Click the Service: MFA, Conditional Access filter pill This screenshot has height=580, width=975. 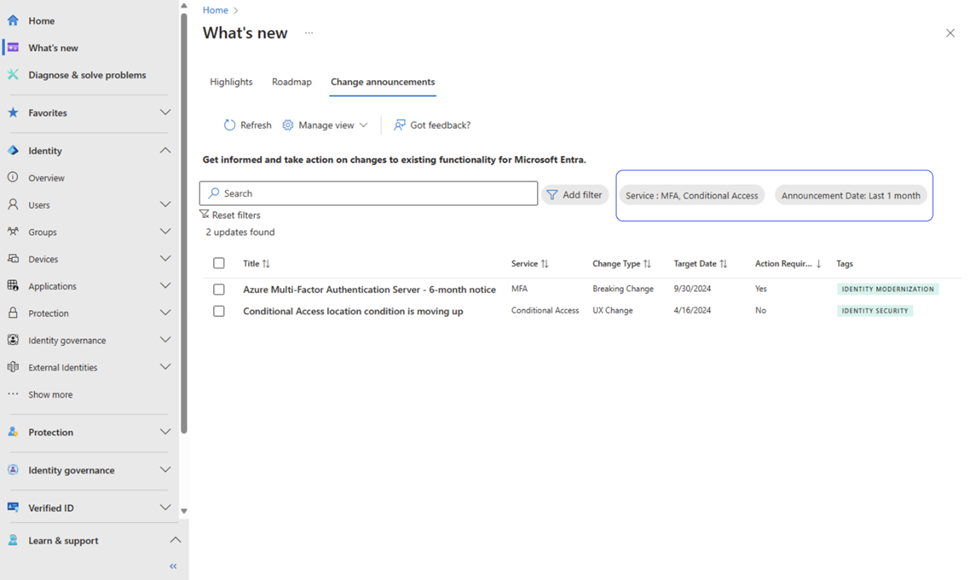(691, 195)
